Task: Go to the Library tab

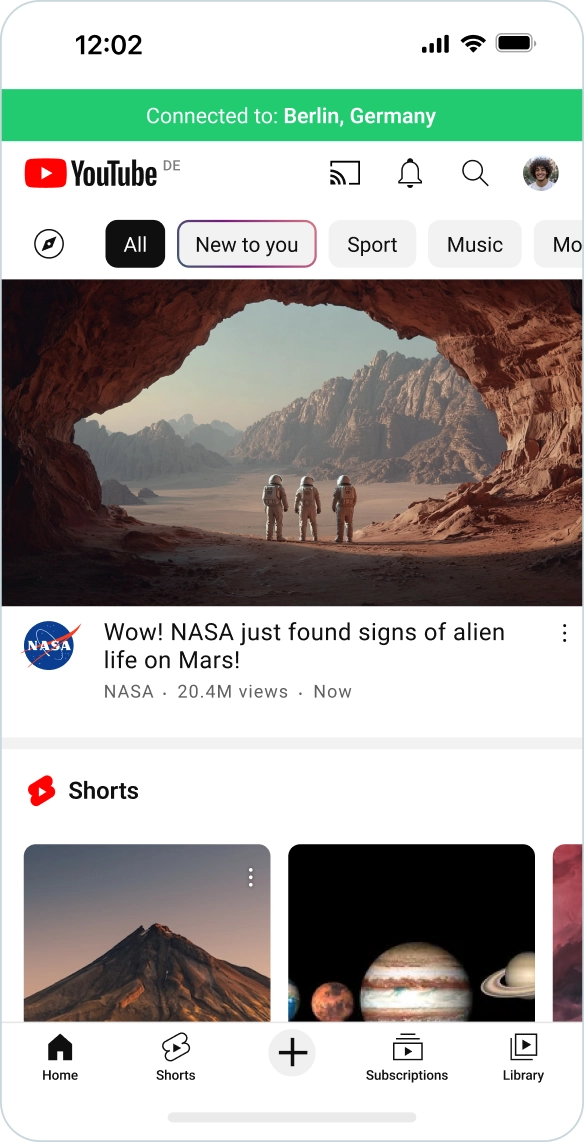Action: [524, 1058]
